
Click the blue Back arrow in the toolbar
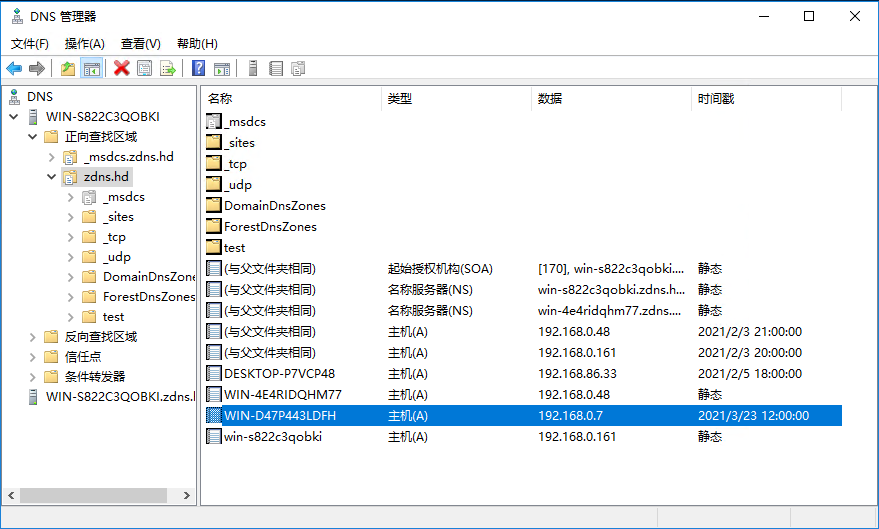pos(14,69)
